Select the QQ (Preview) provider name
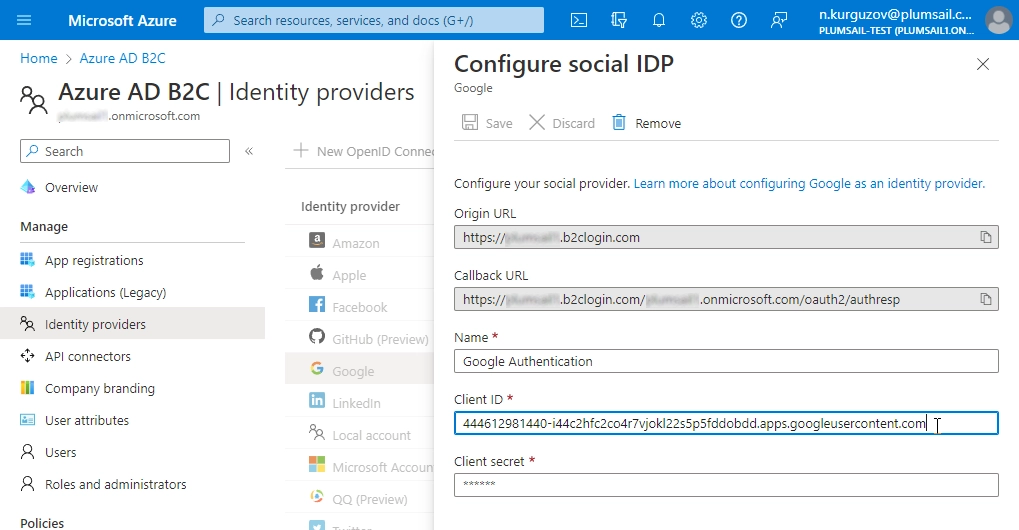The width and height of the screenshot is (1019, 530). coord(370,499)
